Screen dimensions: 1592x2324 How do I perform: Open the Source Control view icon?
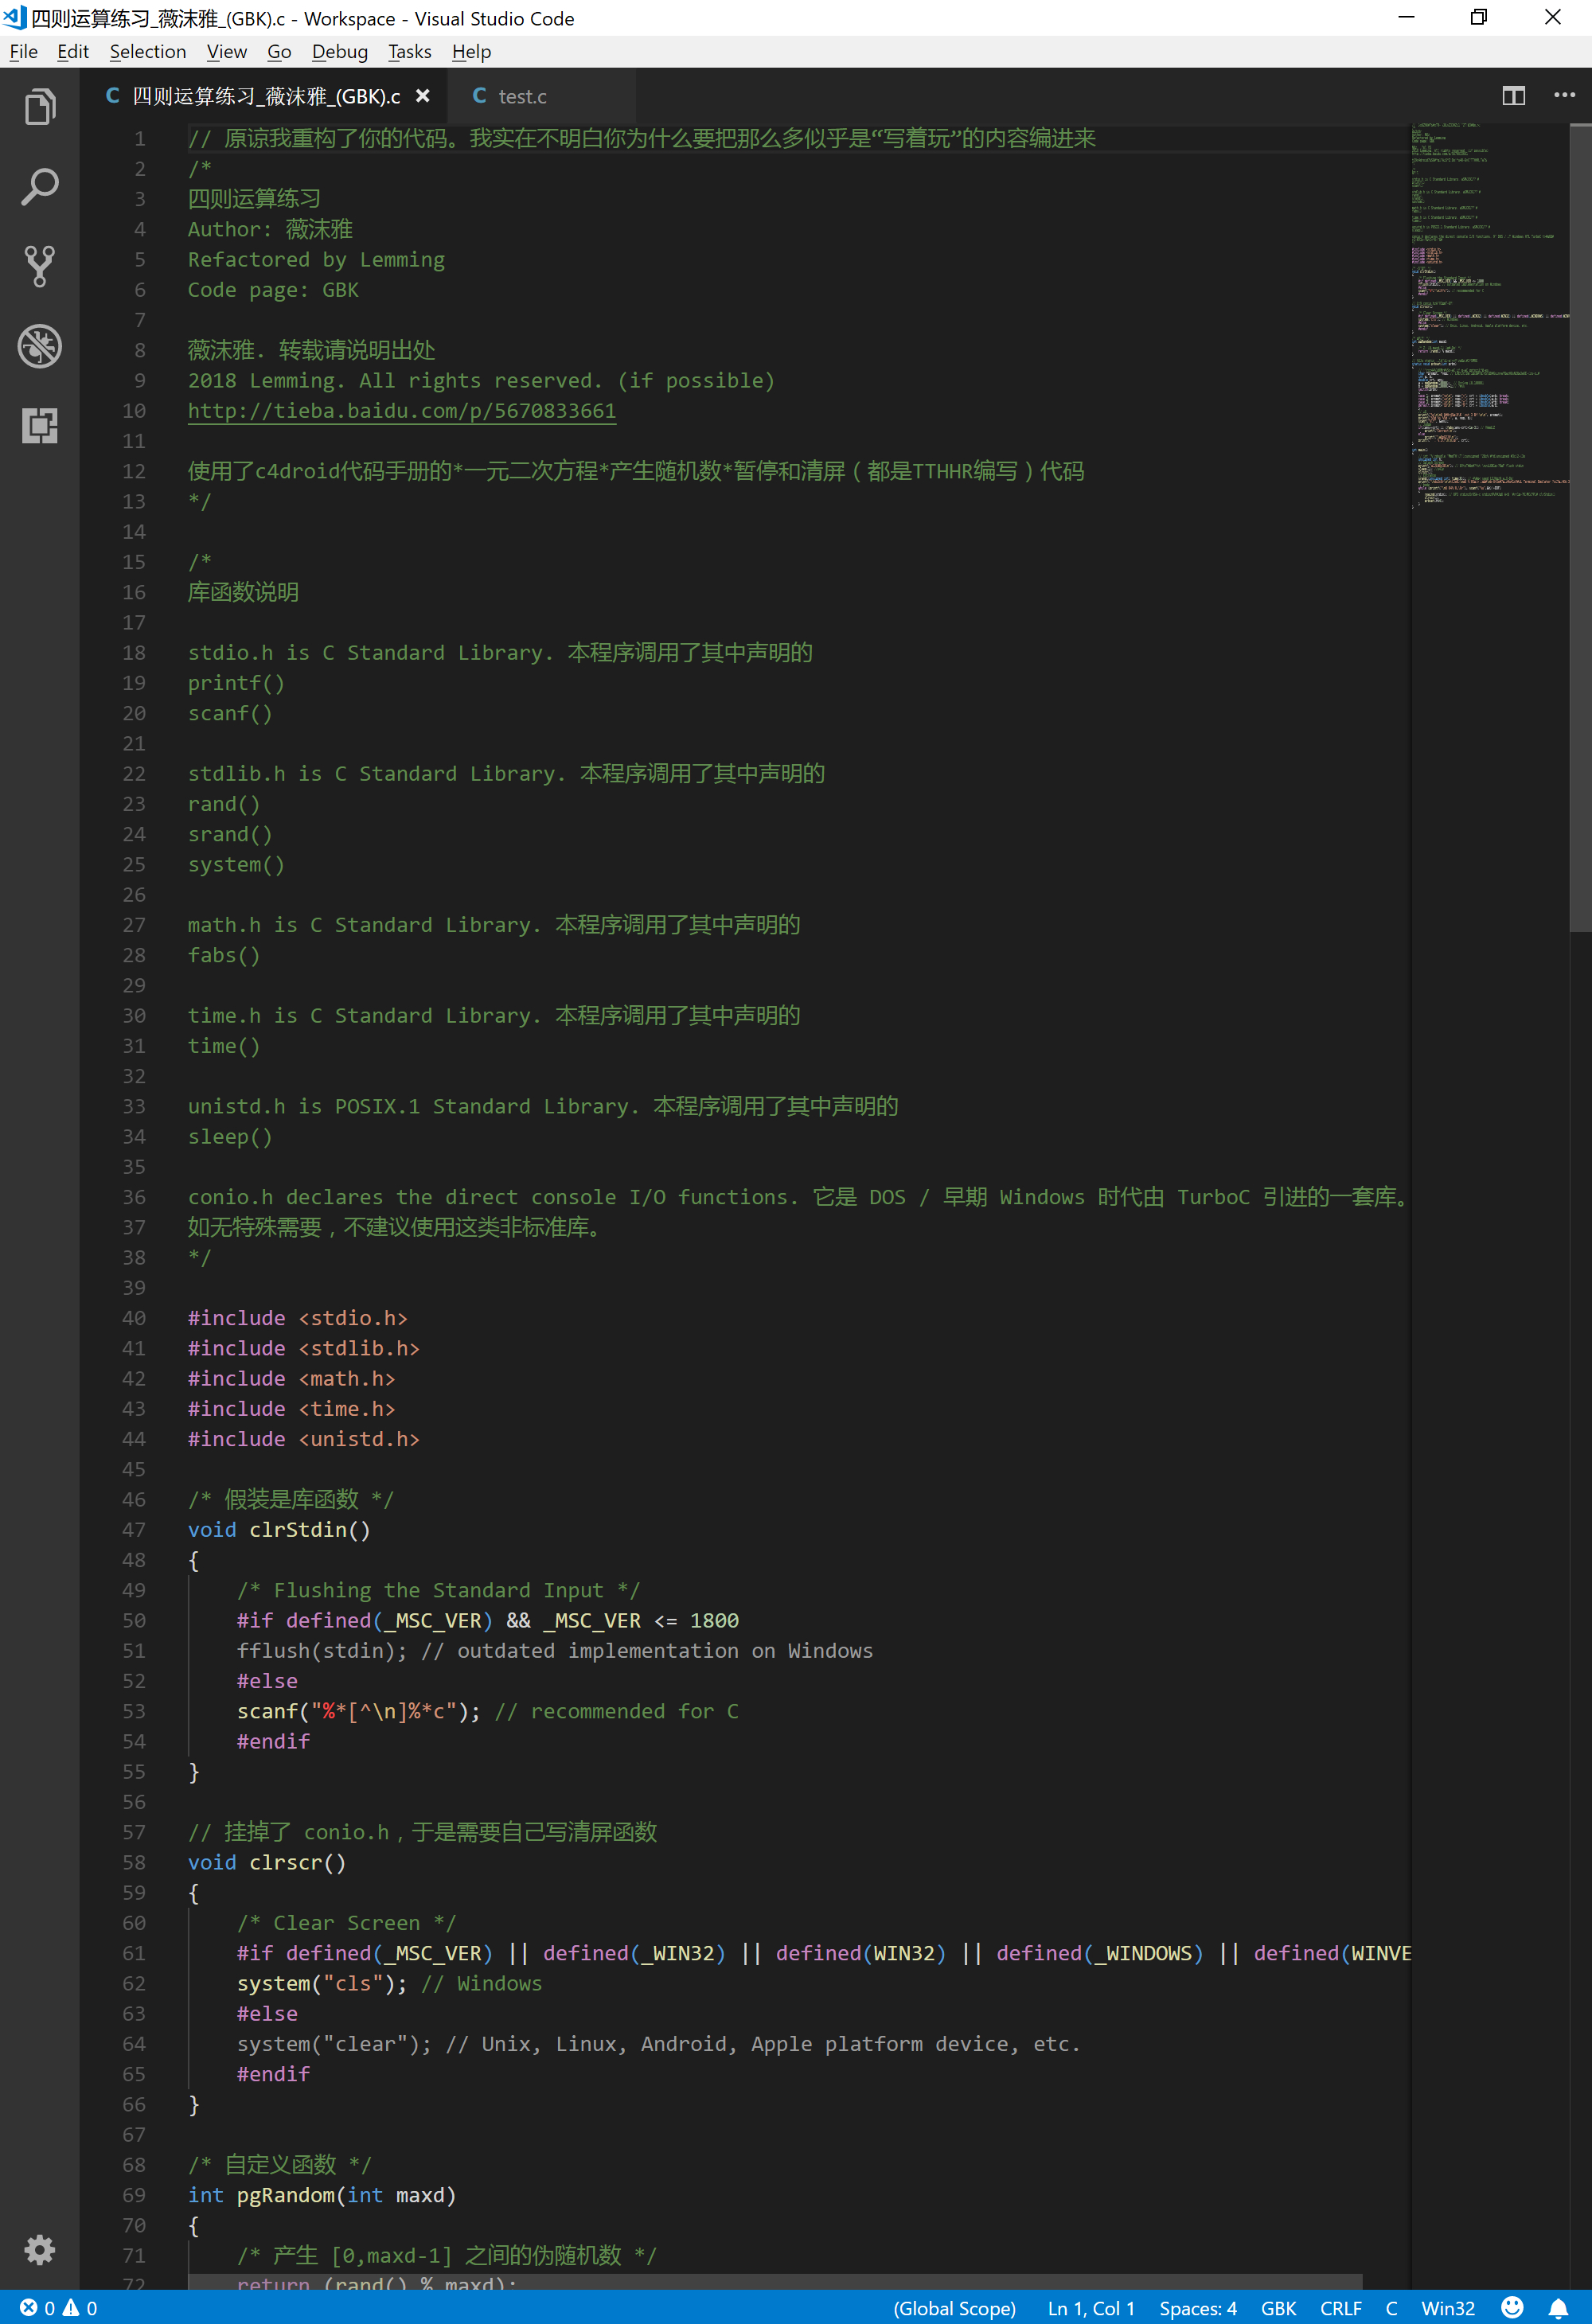pos(40,266)
